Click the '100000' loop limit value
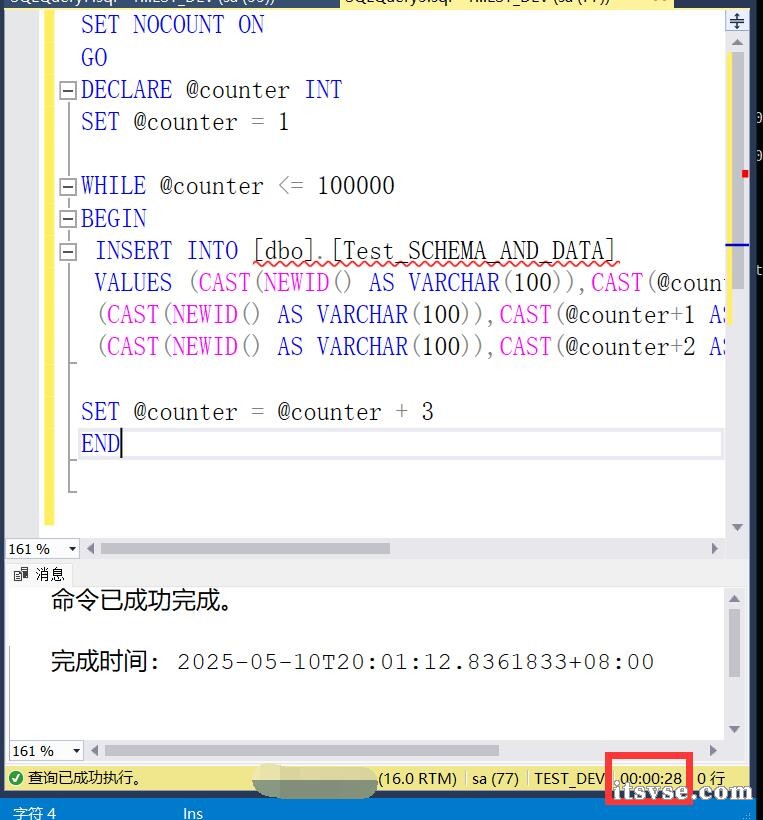The width and height of the screenshot is (763, 820). [x=356, y=186]
